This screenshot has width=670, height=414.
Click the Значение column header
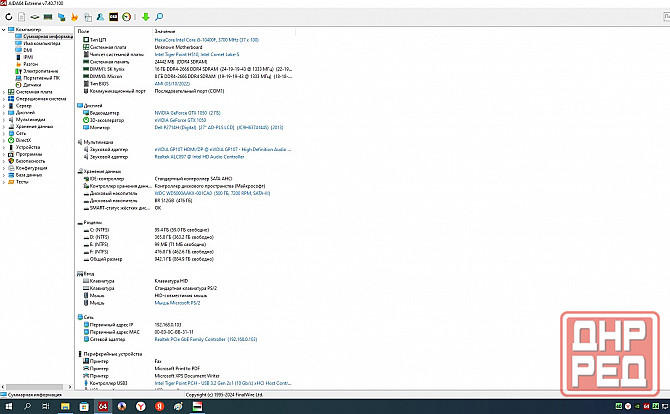164,31
